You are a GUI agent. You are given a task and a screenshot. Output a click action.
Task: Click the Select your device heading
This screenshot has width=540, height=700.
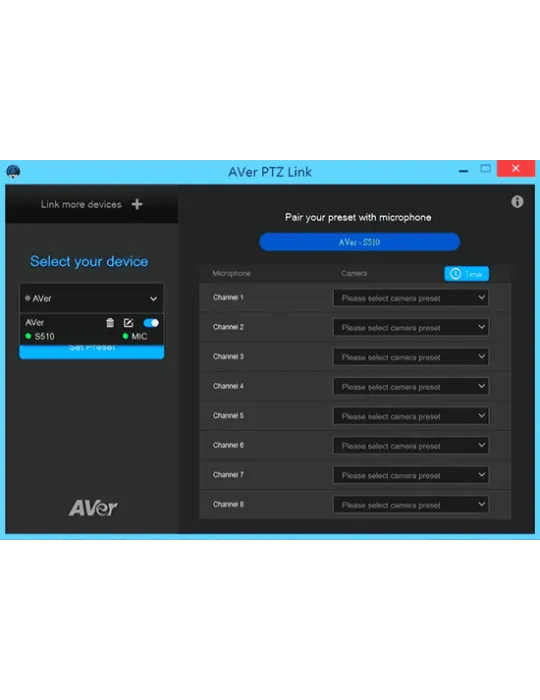pyautogui.click(x=89, y=261)
